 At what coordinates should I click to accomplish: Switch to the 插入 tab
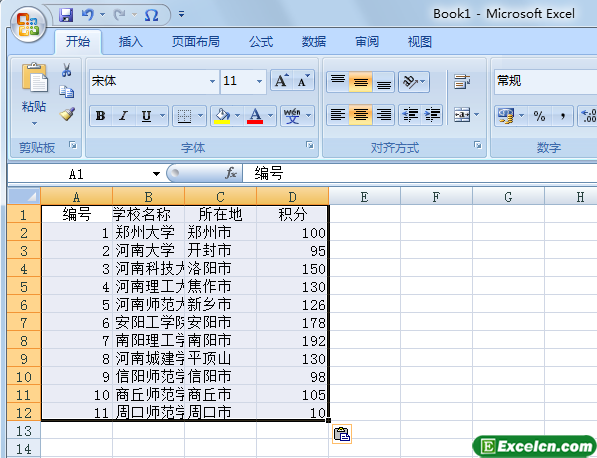pyautogui.click(x=131, y=41)
